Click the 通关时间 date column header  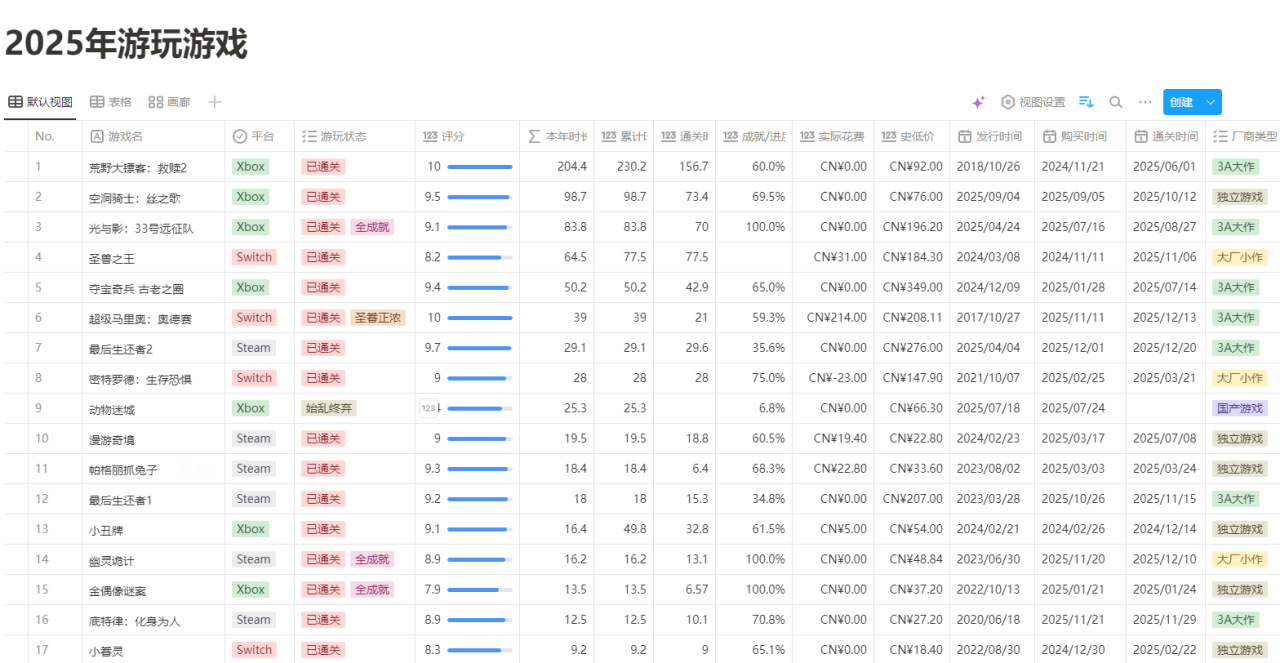tap(1166, 136)
